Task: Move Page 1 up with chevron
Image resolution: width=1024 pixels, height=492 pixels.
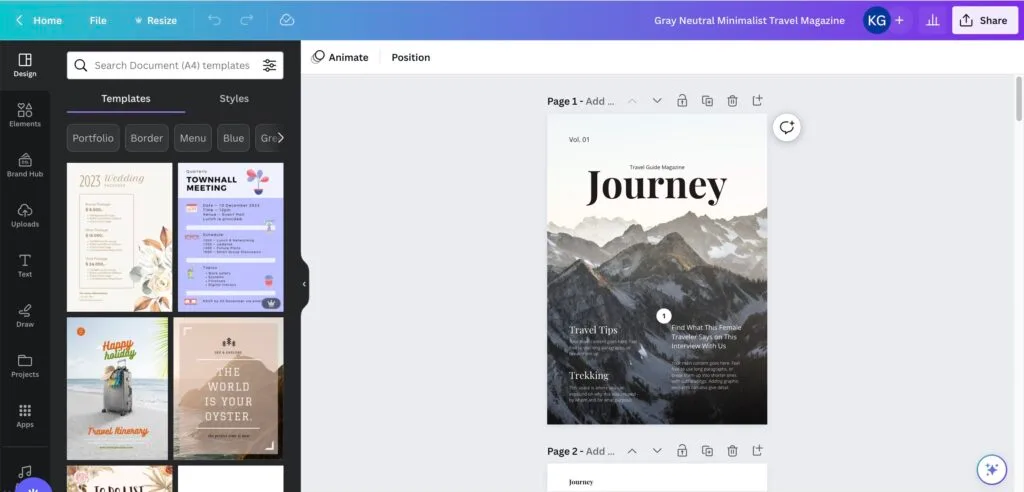Action: coord(632,101)
